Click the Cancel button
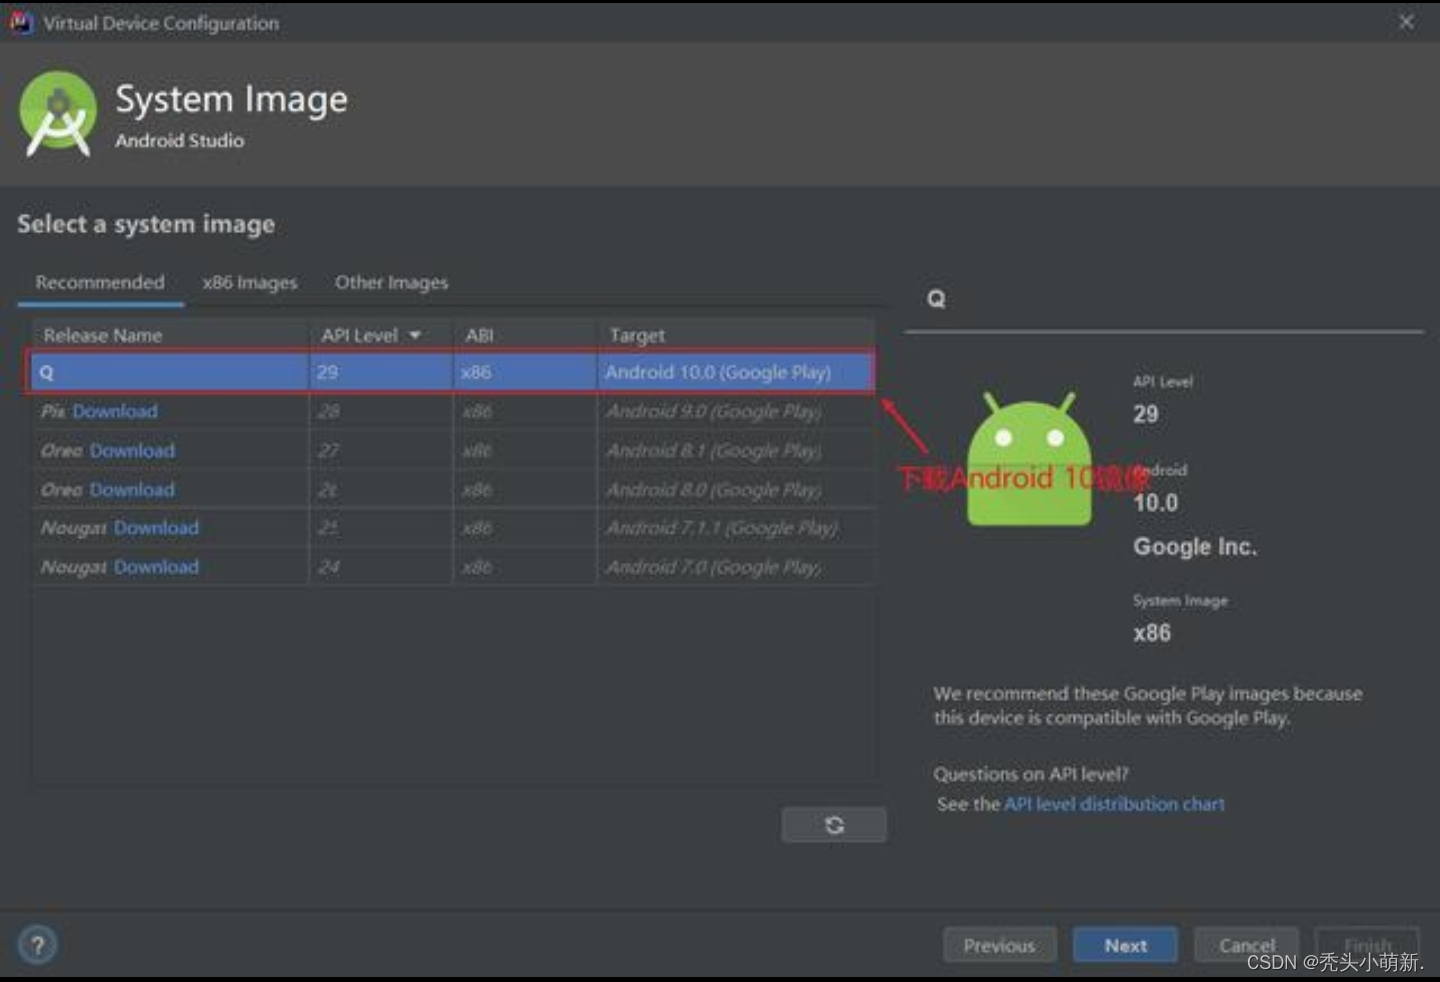This screenshot has width=1440, height=982. click(1246, 945)
